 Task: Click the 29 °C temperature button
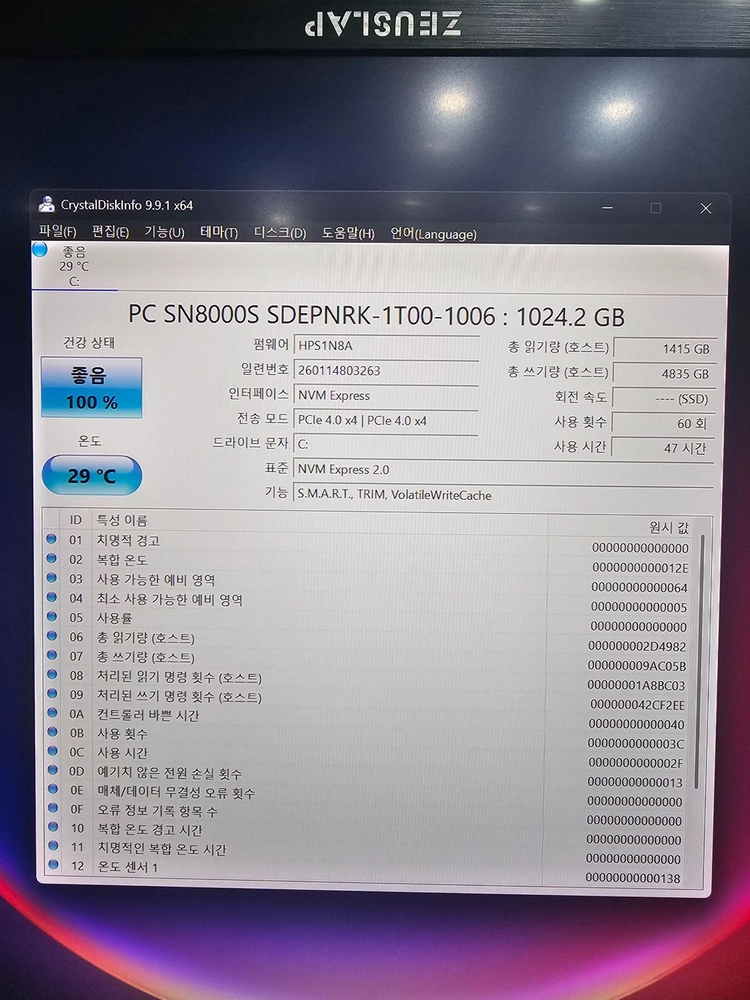91,475
